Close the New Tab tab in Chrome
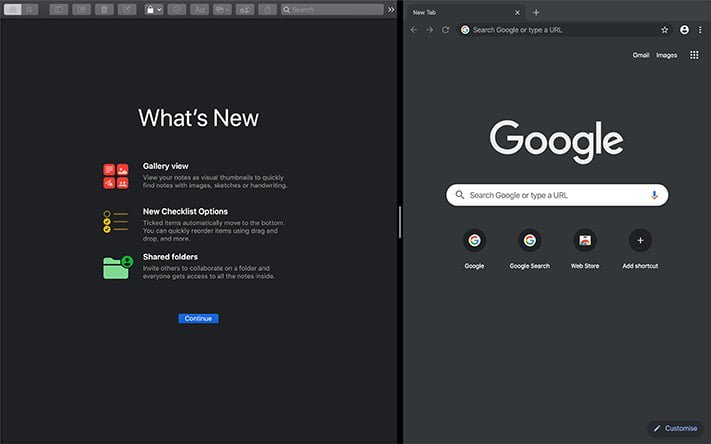Screen dimensions: 711x444 (x=517, y=13)
